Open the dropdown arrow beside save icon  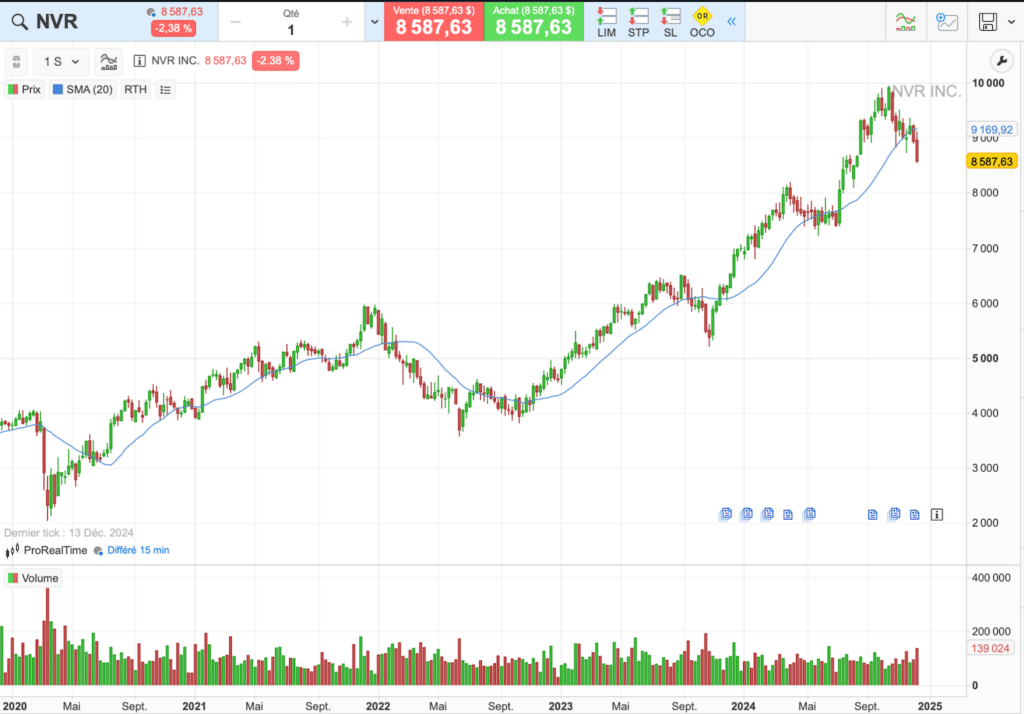click(1012, 22)
